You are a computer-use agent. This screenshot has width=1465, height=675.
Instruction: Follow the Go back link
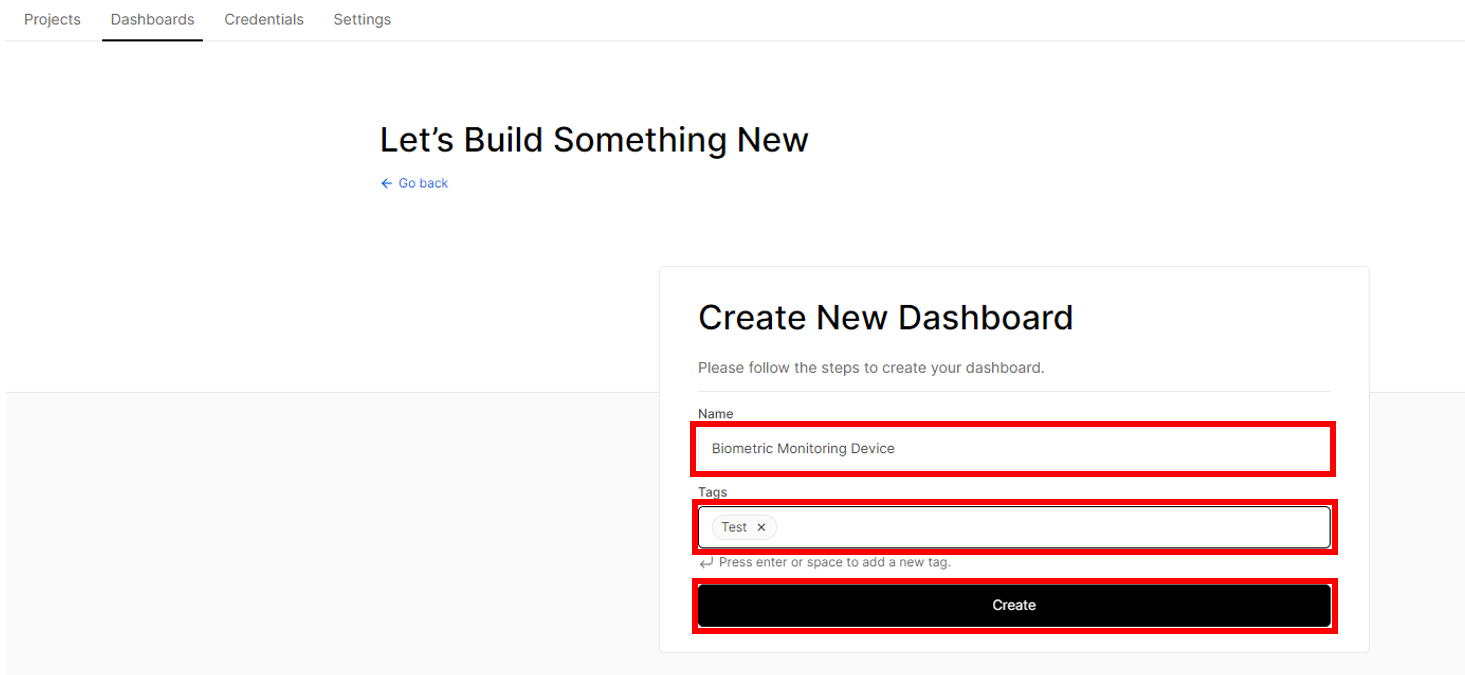pos(423,183)
